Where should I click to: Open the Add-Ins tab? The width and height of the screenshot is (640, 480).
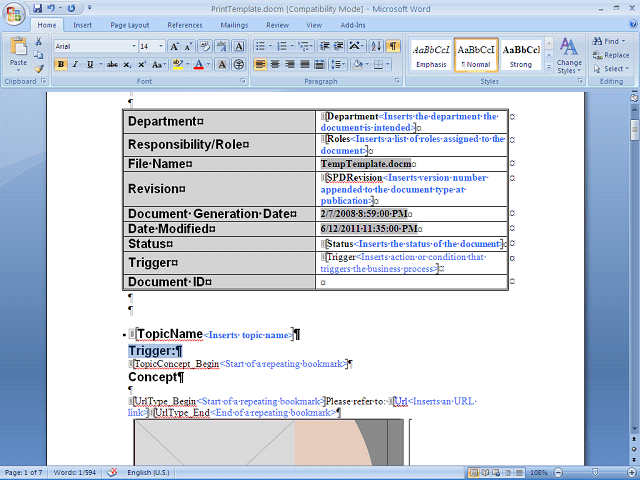point(353,25)
